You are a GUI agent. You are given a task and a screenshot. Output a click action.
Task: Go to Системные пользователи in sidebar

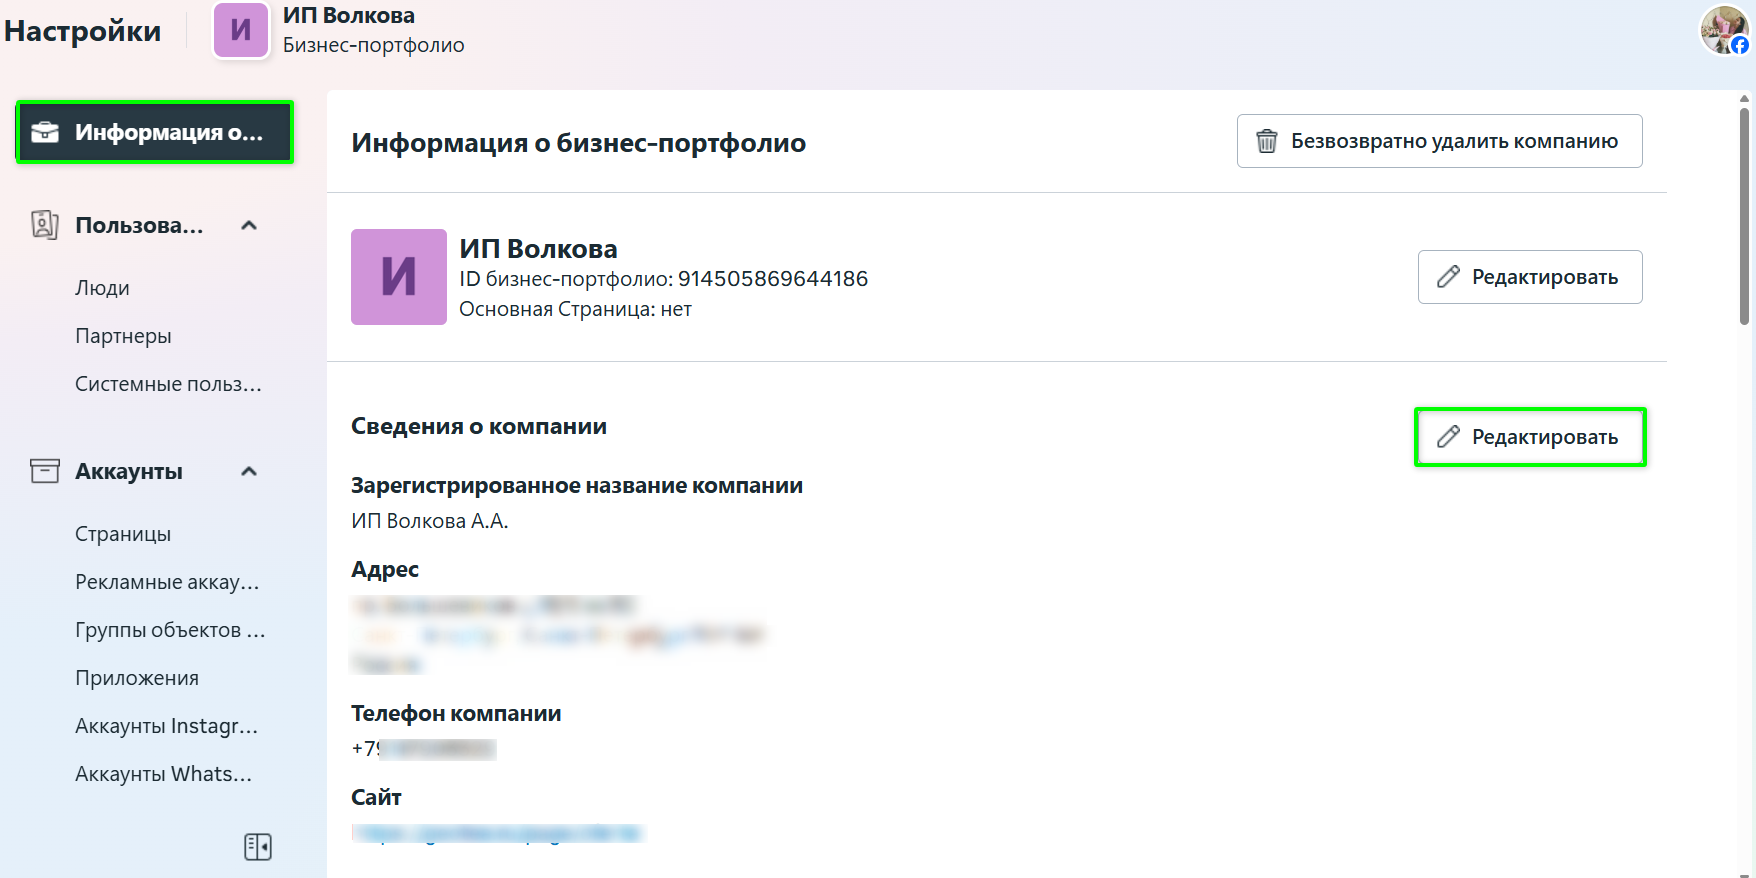(x=168, y=384)
